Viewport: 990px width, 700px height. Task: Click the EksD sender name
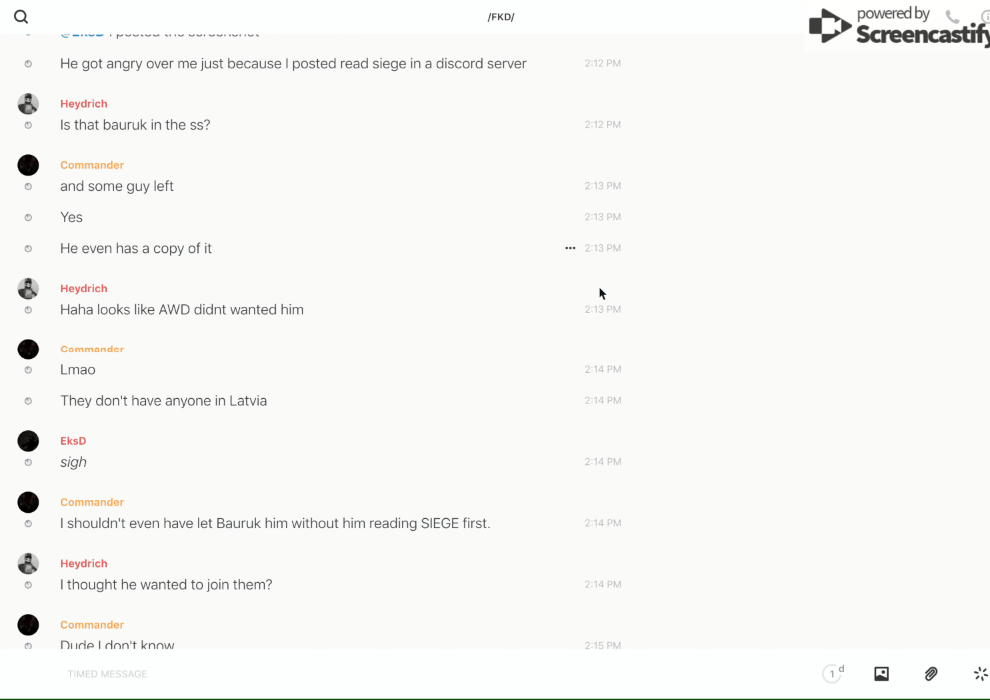73,441
